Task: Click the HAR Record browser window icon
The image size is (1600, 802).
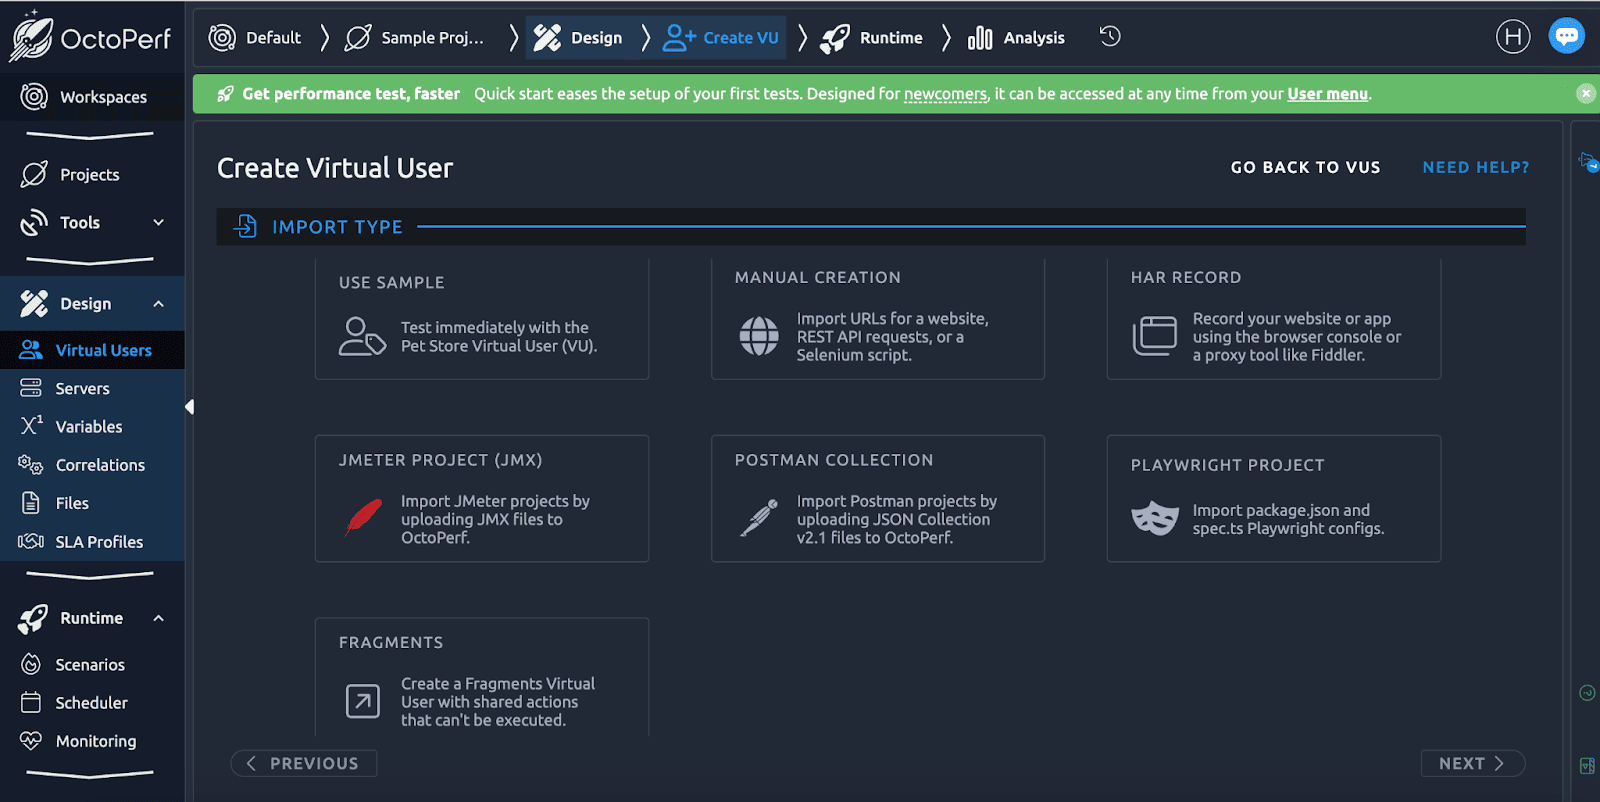Action: pyautogui.click(x=1155, y=336)
